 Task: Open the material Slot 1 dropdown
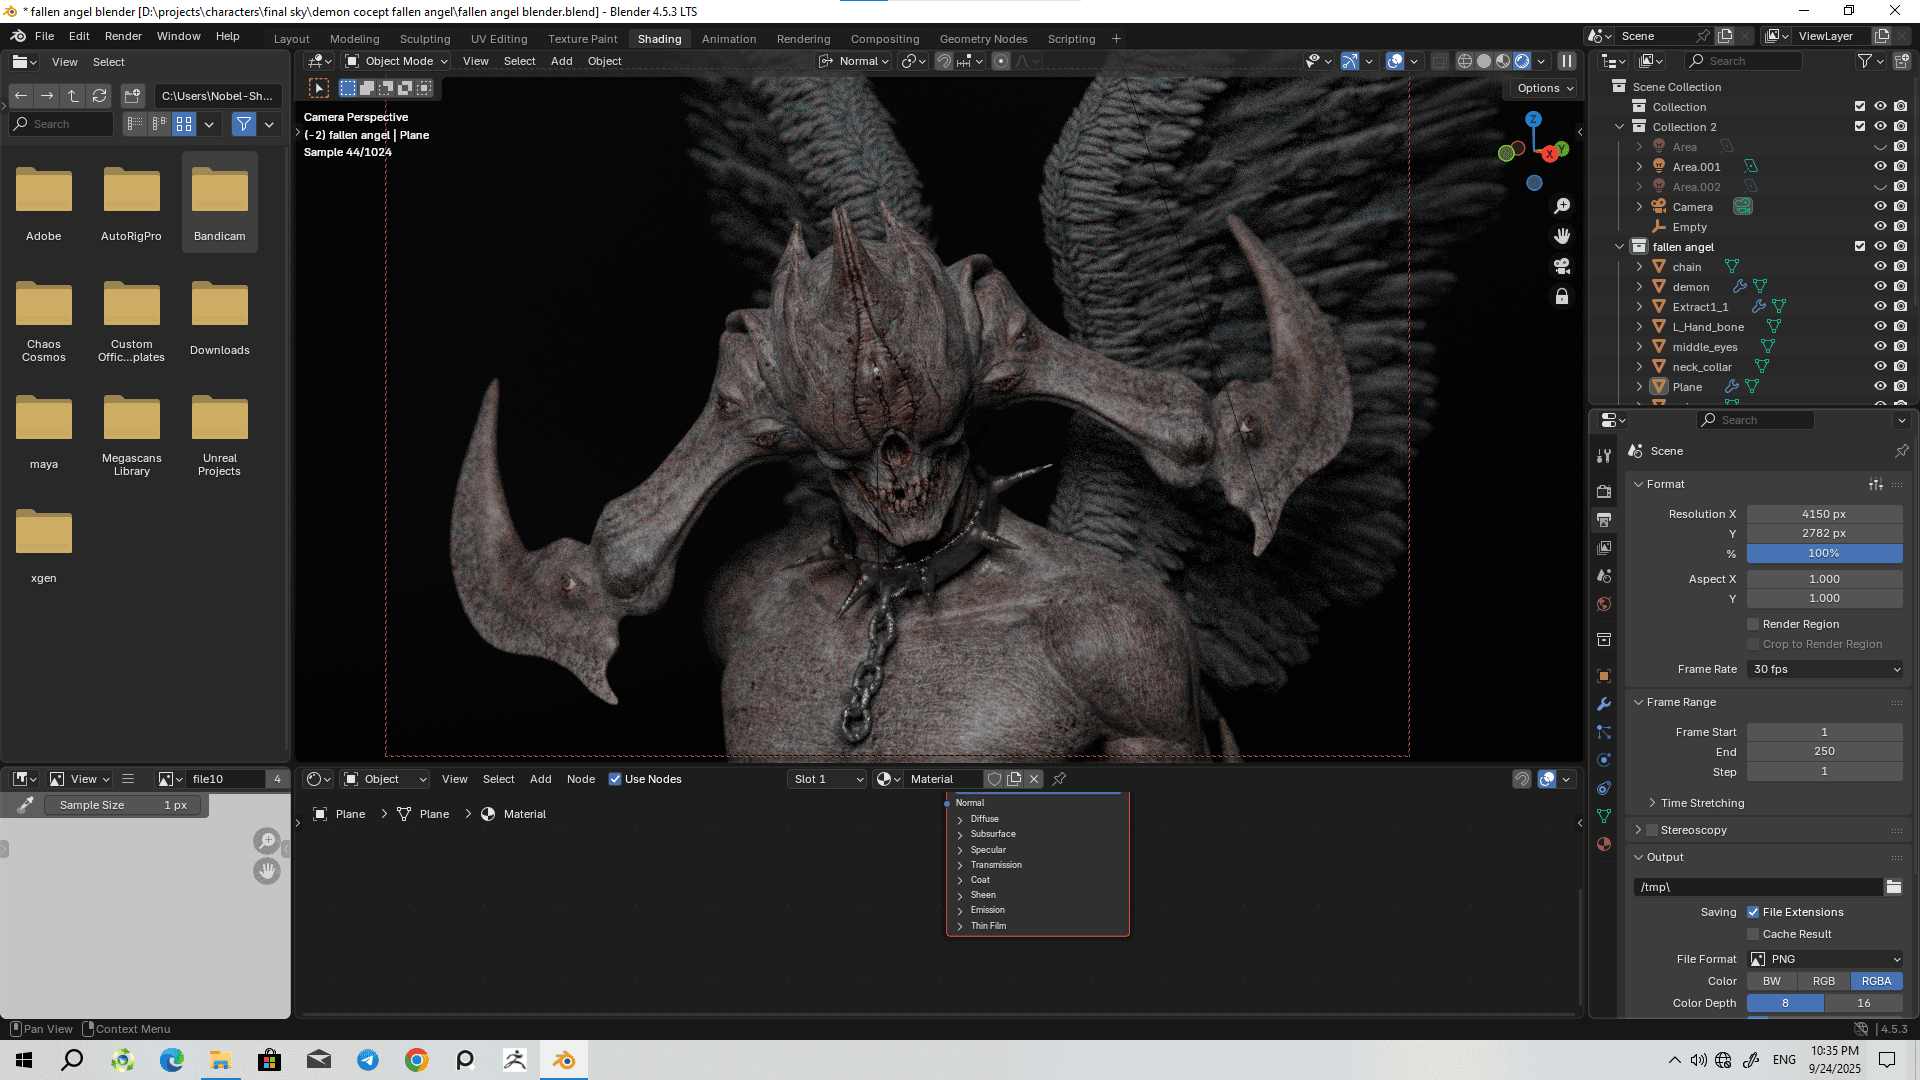[x=827, y=779]
